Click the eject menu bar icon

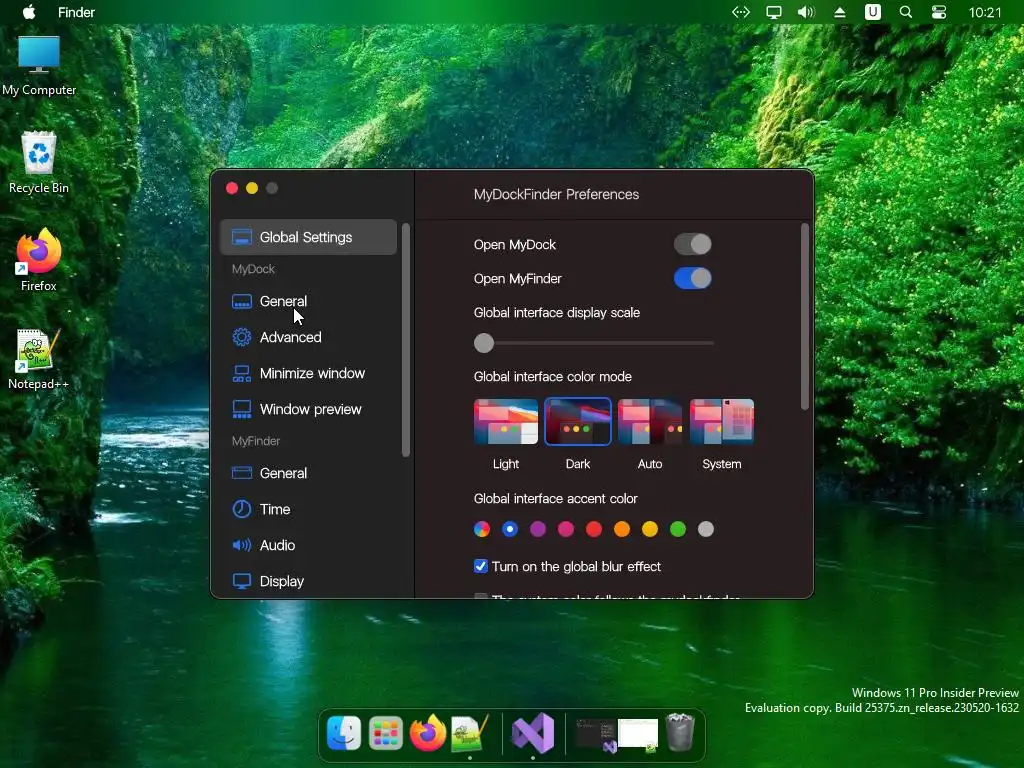tap(840, 12)
